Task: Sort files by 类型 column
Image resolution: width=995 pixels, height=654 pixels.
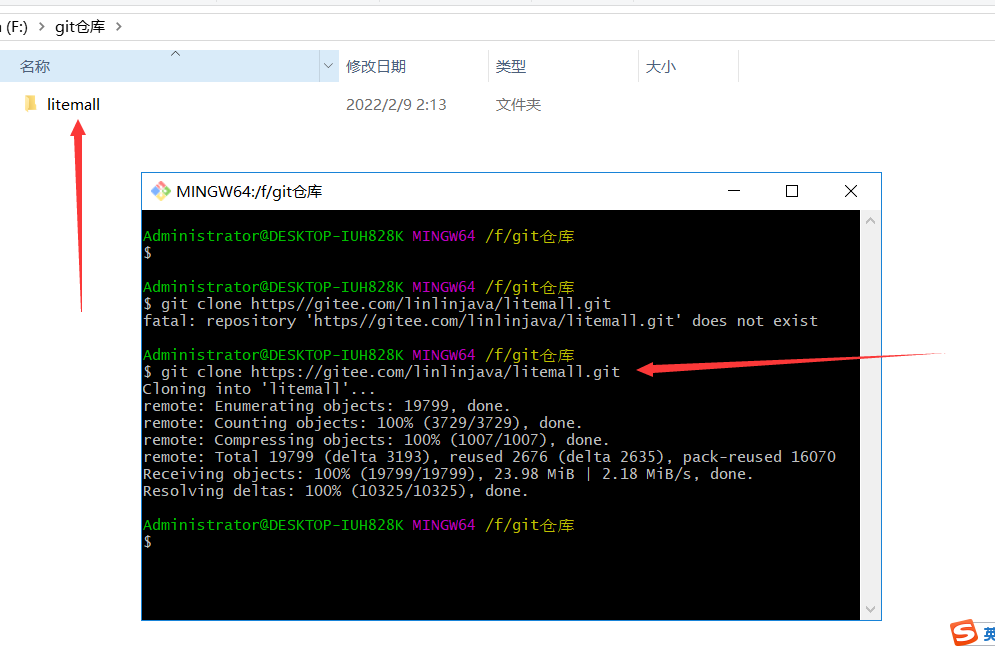Action: (x=563, y=66)
